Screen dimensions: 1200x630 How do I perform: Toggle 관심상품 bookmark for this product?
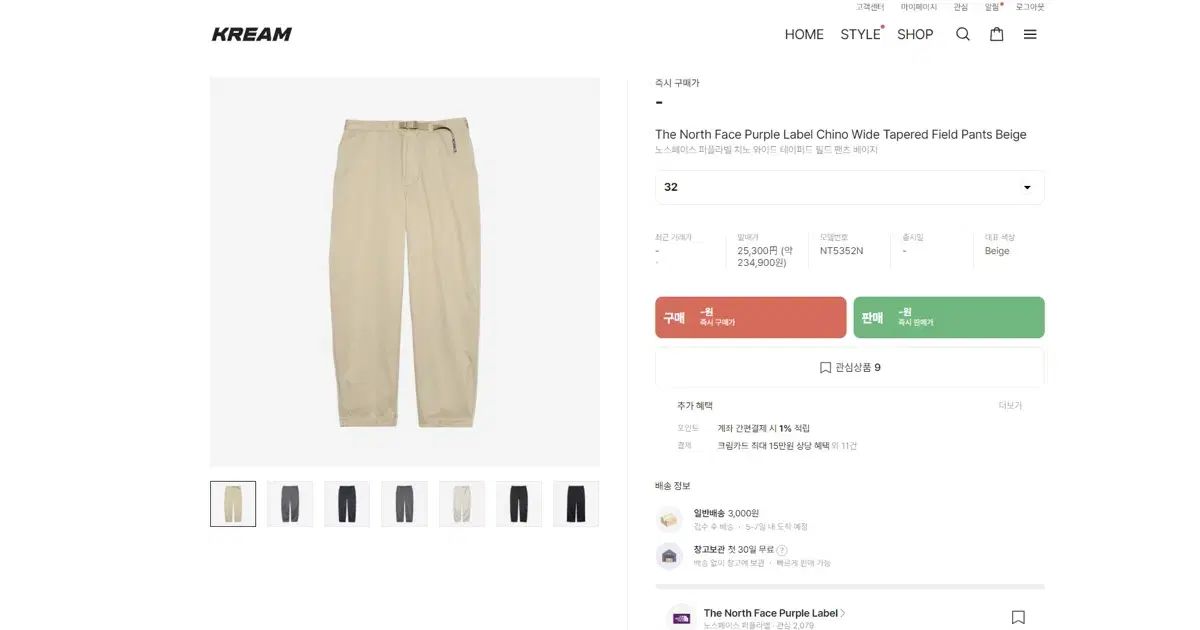[850, 367]
